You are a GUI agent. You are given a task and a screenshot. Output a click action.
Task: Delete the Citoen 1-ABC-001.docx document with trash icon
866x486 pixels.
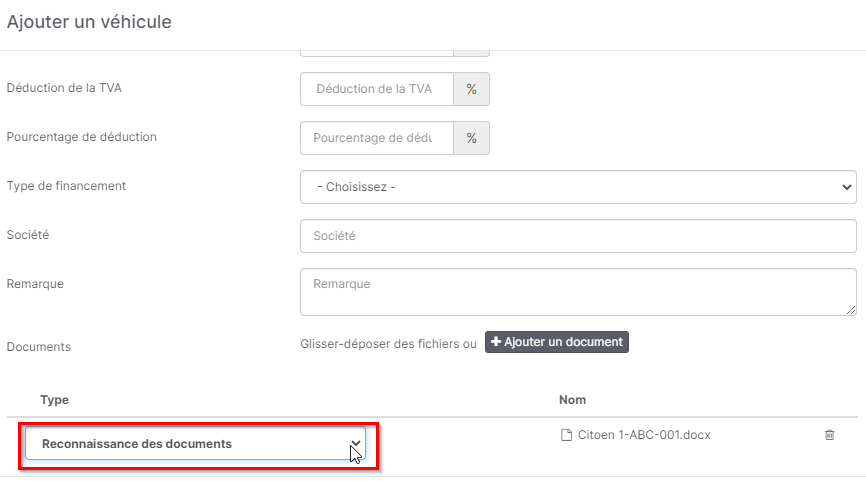coord(829,435)
